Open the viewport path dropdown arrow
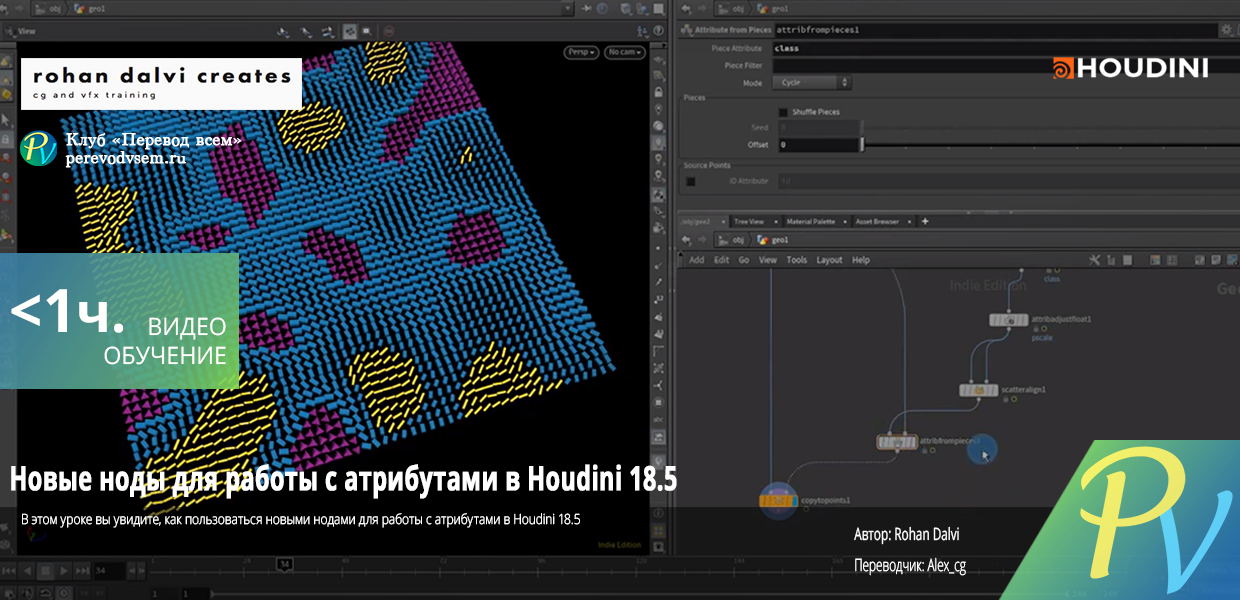 (569, 8)
